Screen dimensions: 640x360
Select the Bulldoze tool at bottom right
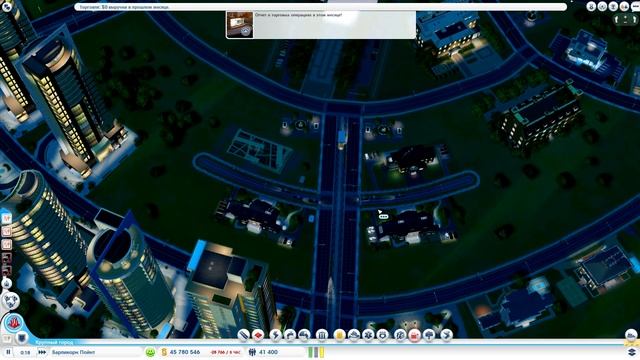[631, 335]
